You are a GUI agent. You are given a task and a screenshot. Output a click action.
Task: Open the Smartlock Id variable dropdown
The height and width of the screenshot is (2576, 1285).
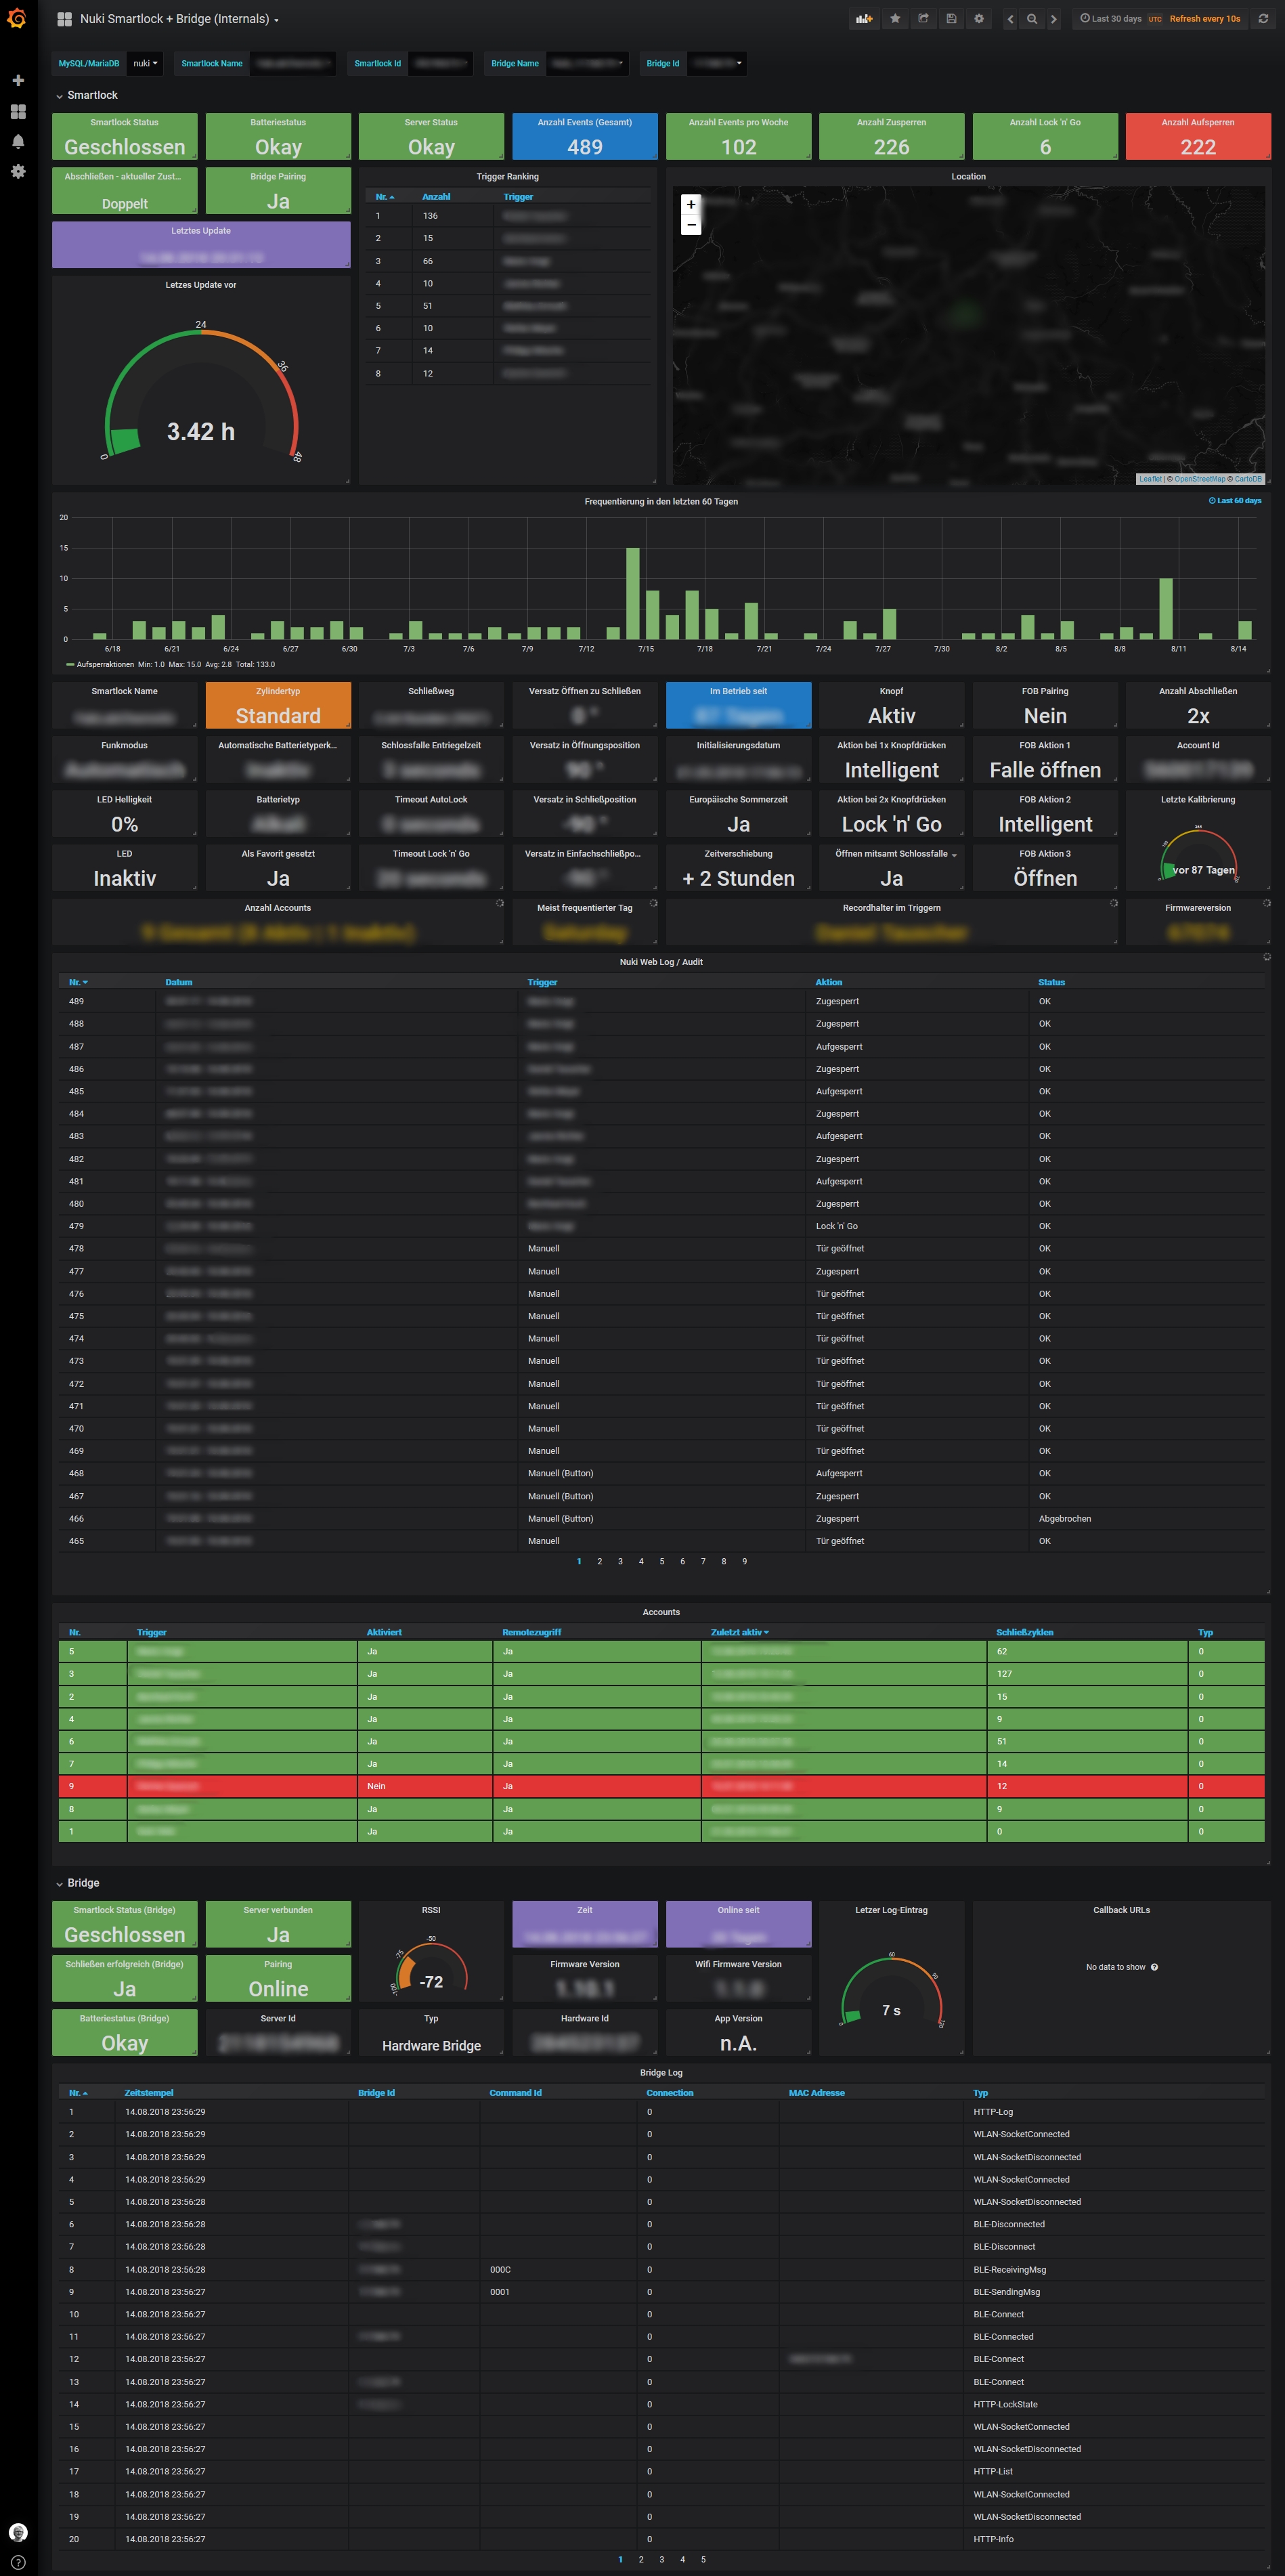pos(440,64)
